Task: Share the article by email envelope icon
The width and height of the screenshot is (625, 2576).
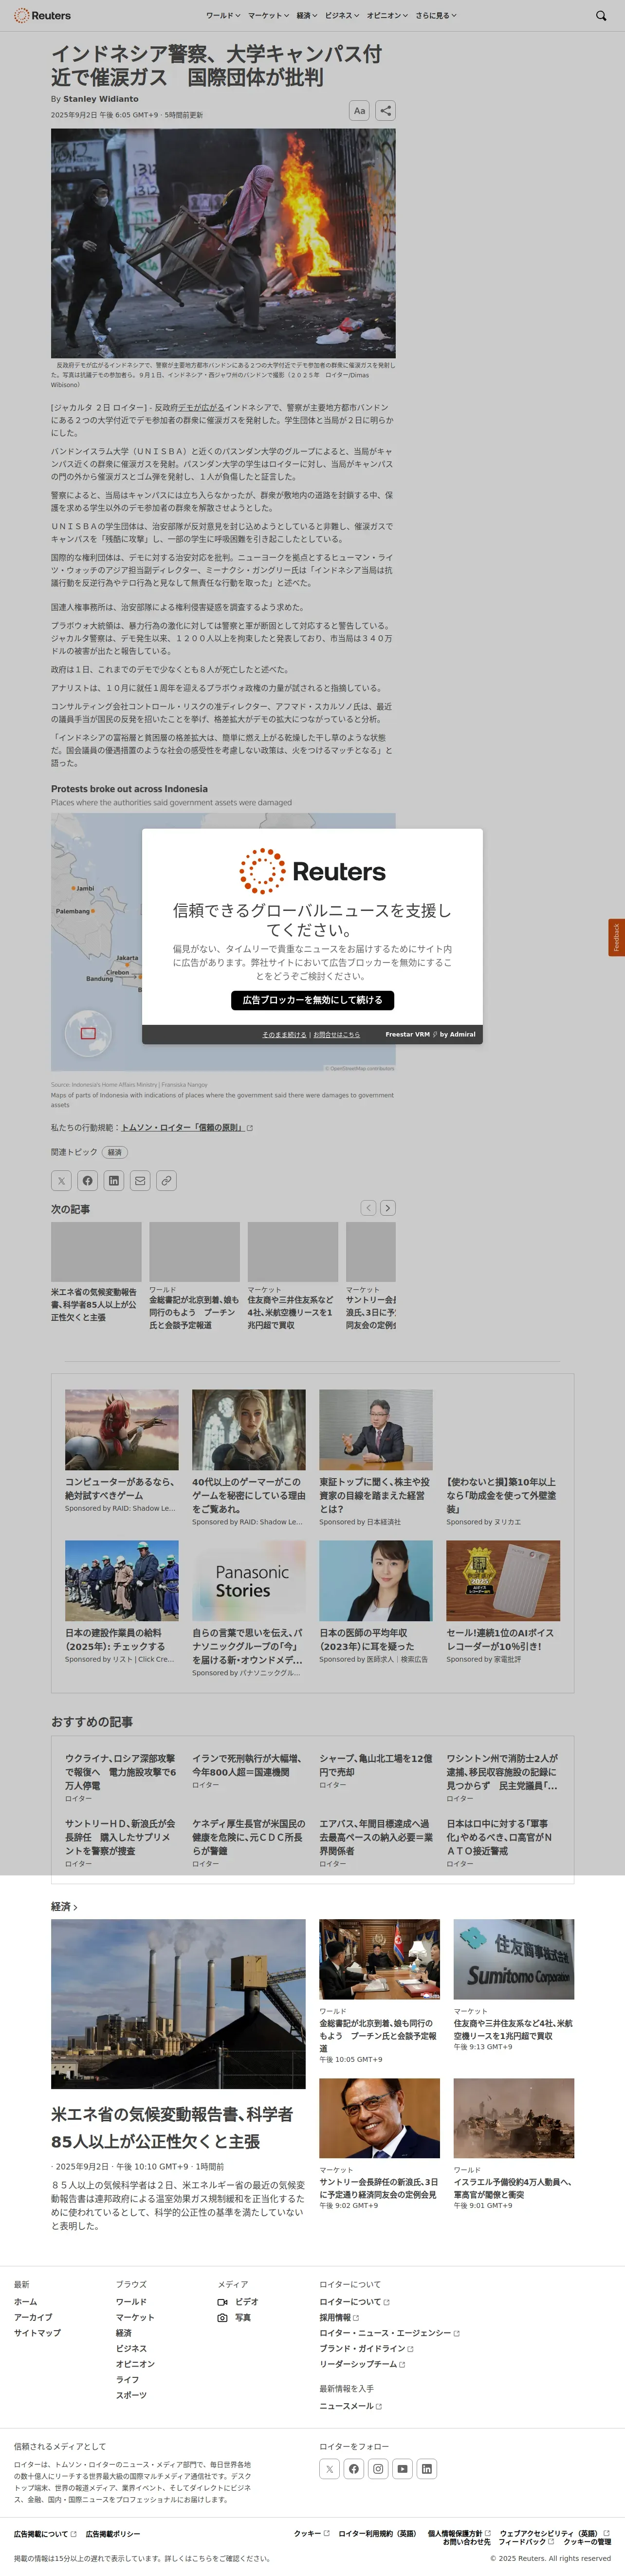Action: click(x=140, y=1181)
